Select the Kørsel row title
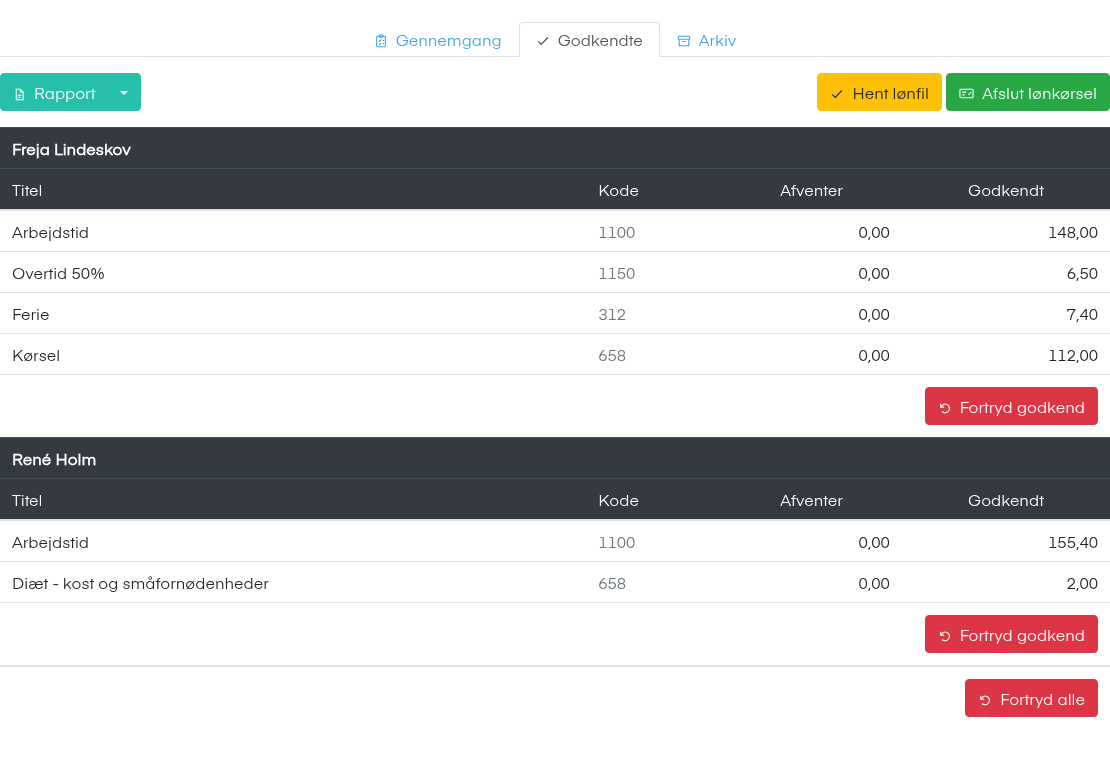The width and height of the screenshot is (1110, 759). point(36,355)
